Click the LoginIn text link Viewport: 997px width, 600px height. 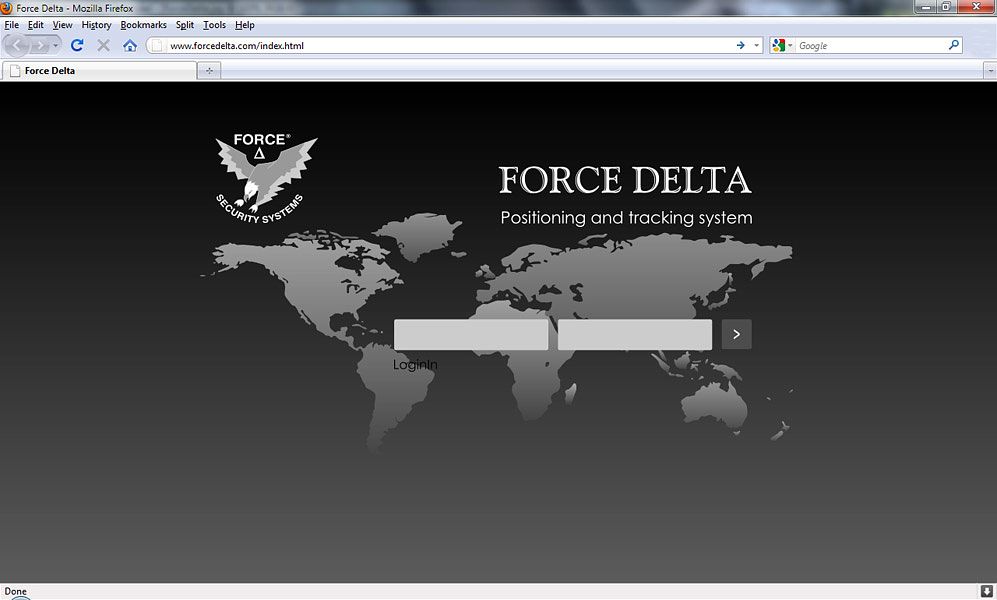[x=414, y=364]
